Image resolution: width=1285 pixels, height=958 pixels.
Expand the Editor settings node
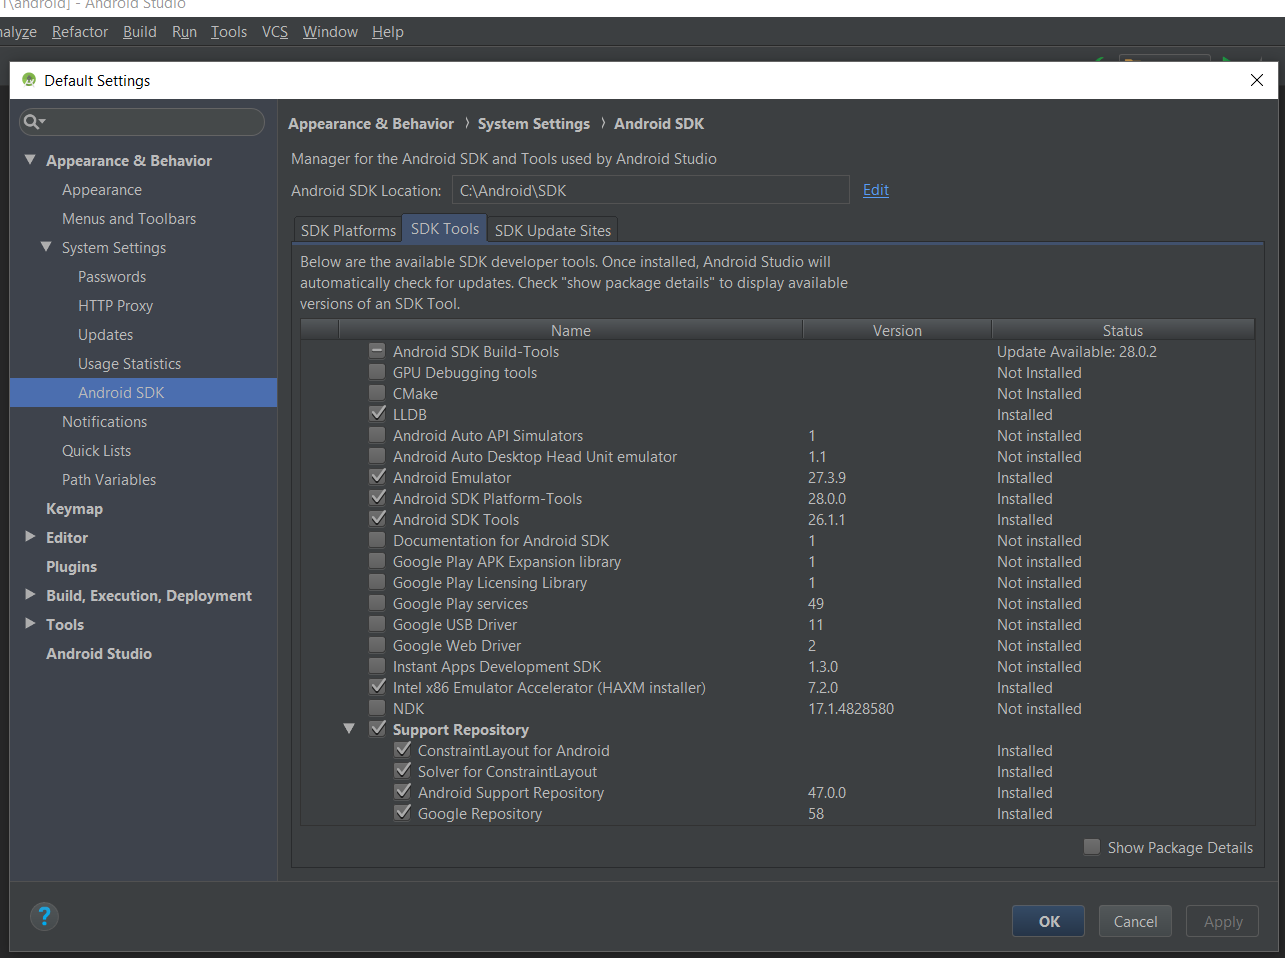pyautogui.click(x=30, y=537)
